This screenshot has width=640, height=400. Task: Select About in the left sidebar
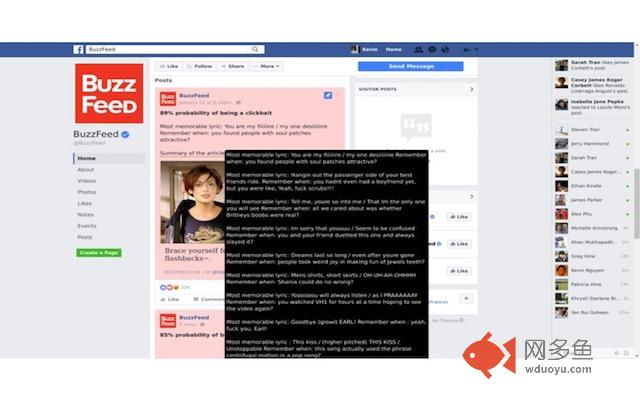click(x=86, y=169)
